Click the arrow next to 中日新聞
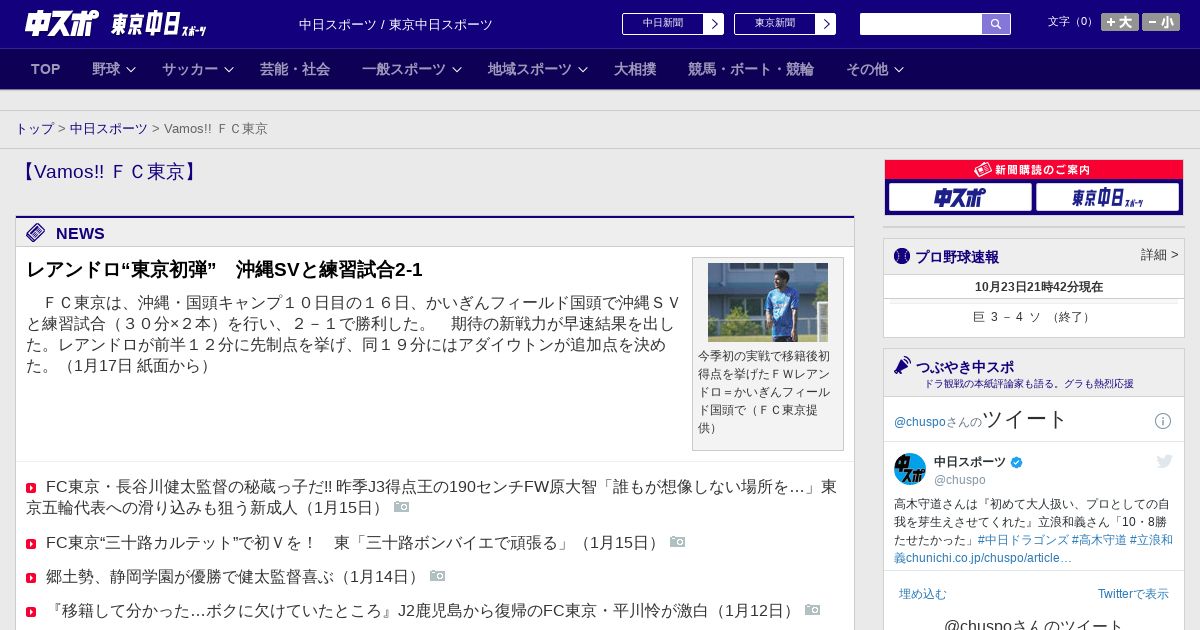The width and height of the screenshot is (1200, 630). 714,24
